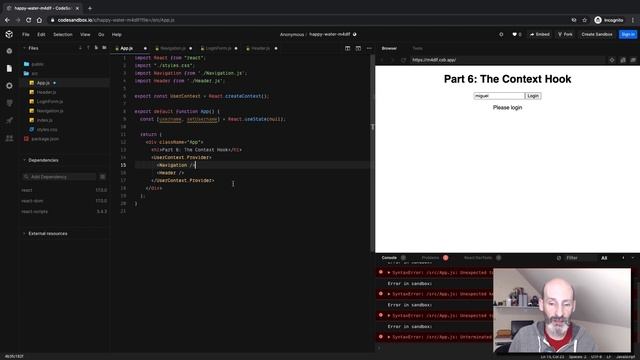640x360 pixels.
Task: Open the View menu
Action: click(85, 35)
